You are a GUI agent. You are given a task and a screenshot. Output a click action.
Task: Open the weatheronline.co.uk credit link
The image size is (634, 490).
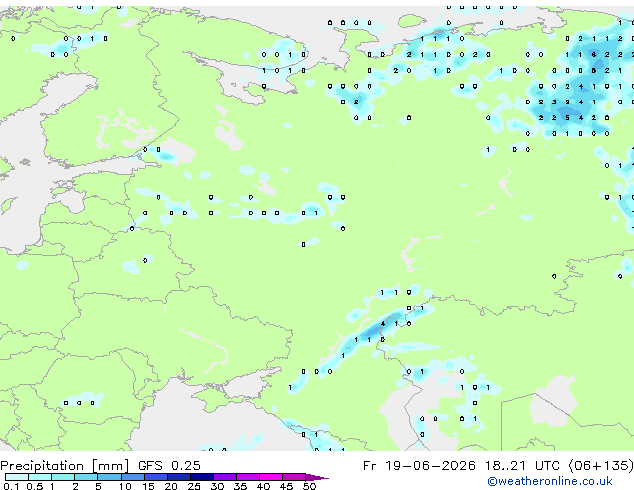(550, 481)
